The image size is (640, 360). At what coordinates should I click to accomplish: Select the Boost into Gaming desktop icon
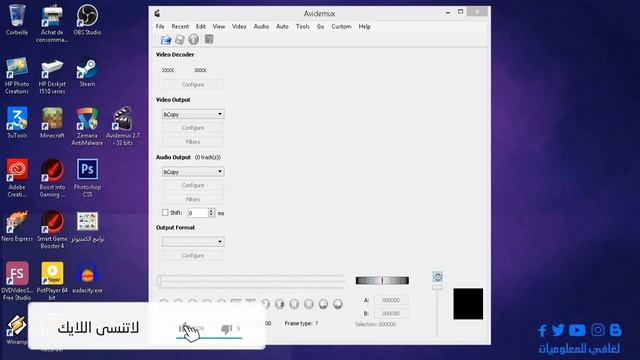[52, 178]
